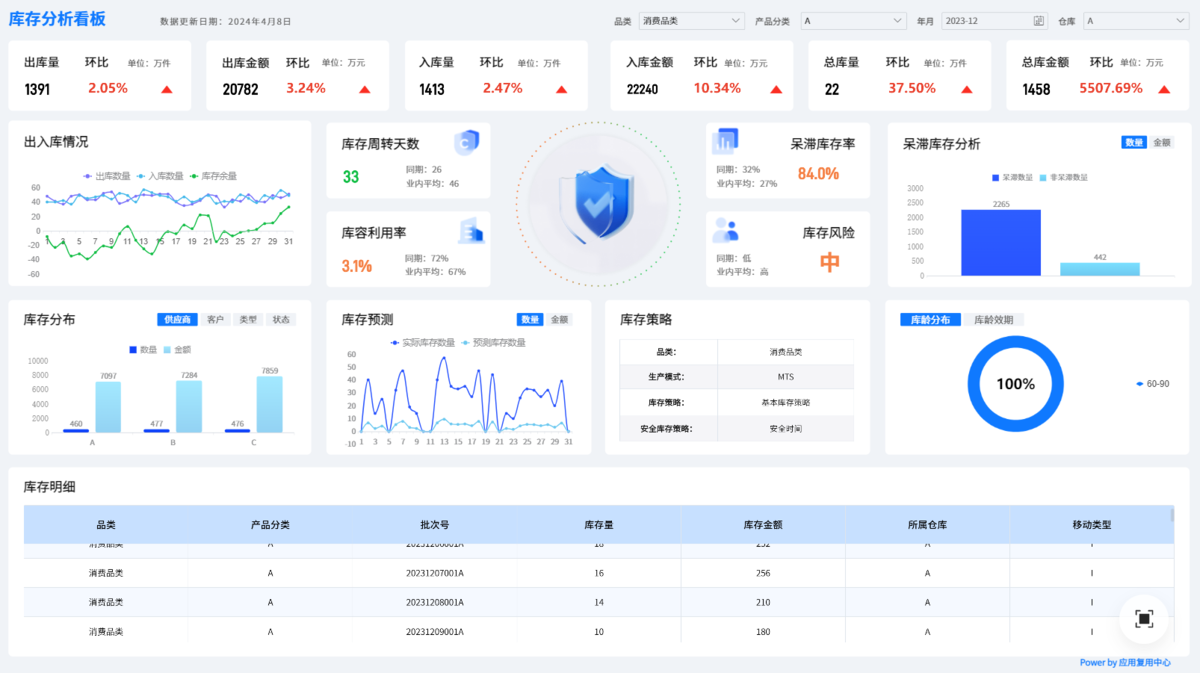Click the 所属仓库 column header

(x=927, y=524)
